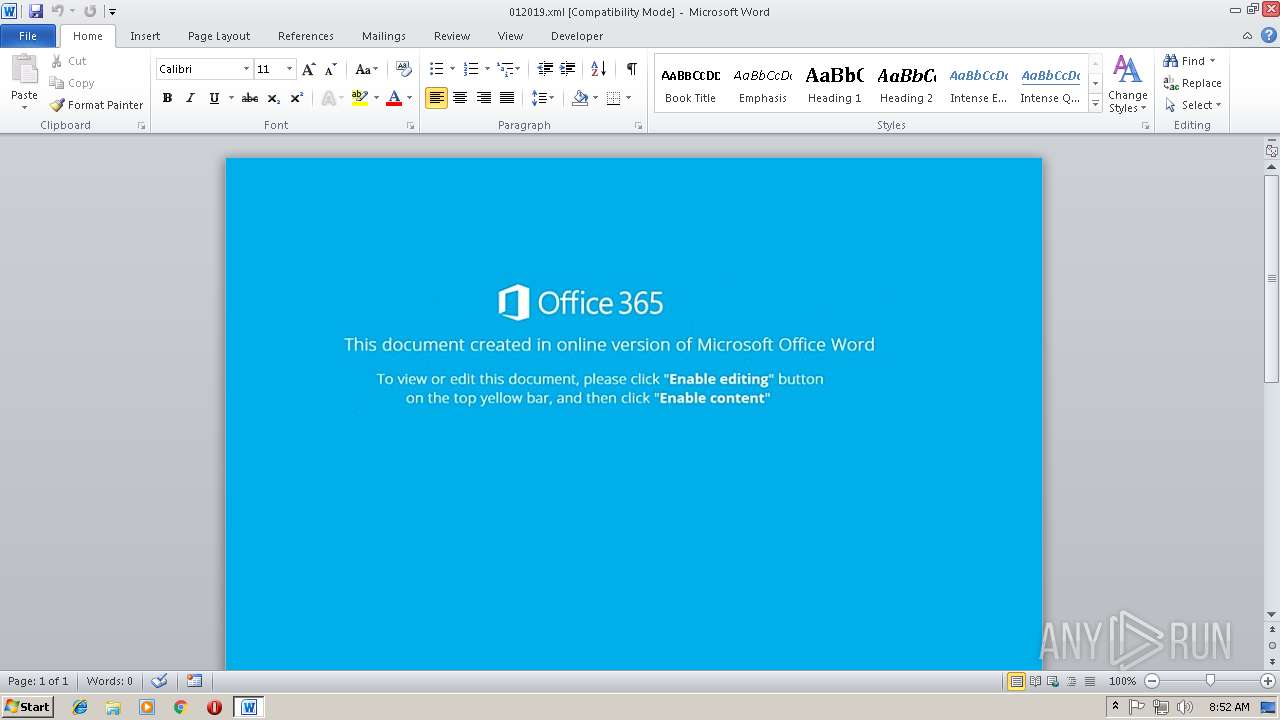Open the bullets list dropdown arrow
Viewport: 1280px width, 720px height.
[452, 69]
